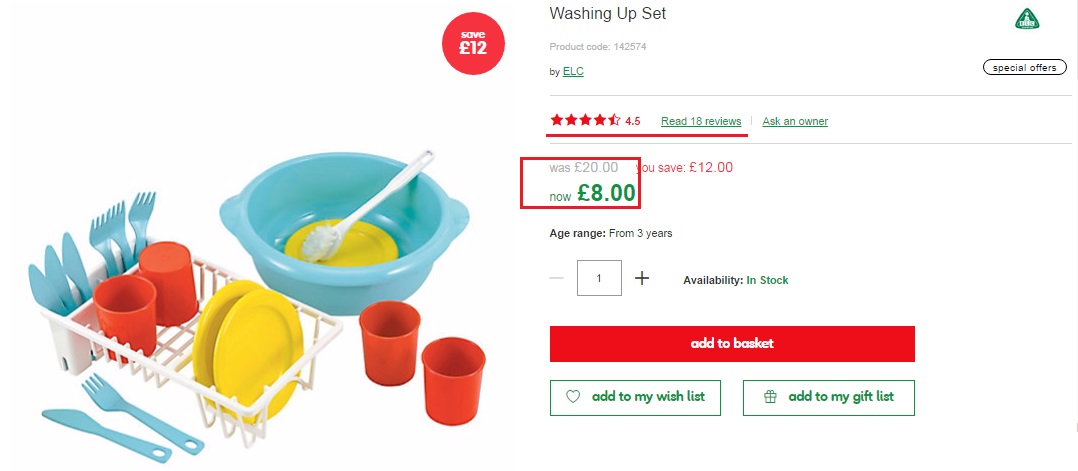Open the 'Read 18 reviews' link
Viewport: 1078px width, 471px height.
(701, 121)
